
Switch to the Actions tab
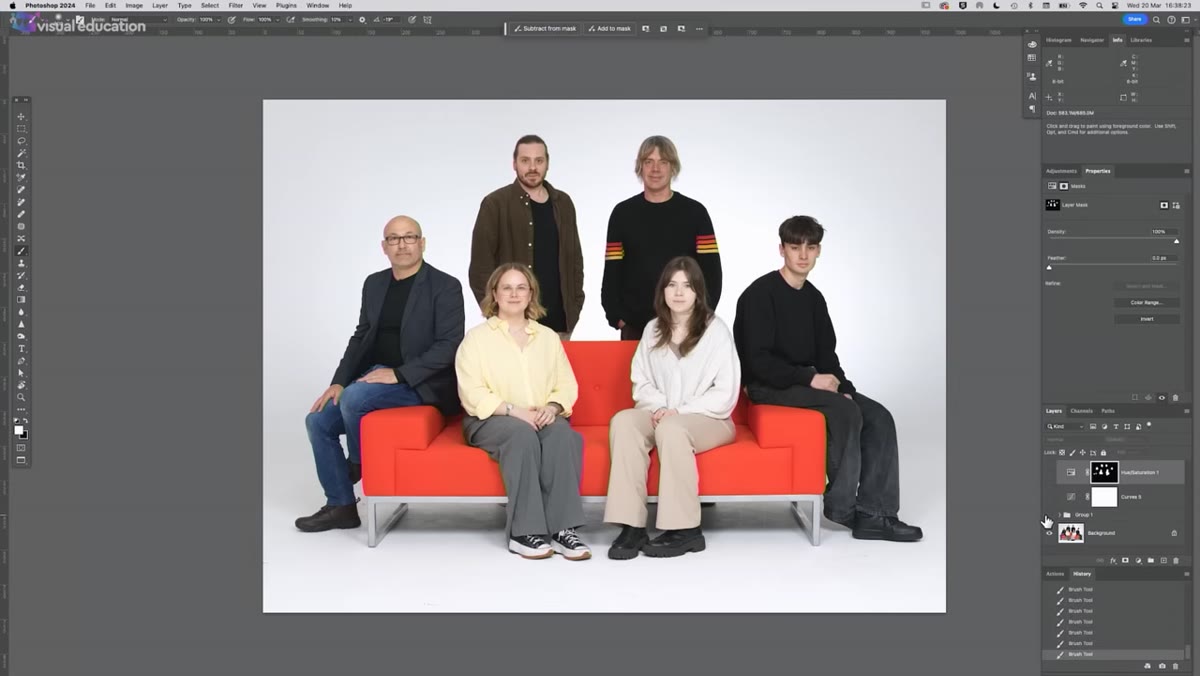(1055, 574)
